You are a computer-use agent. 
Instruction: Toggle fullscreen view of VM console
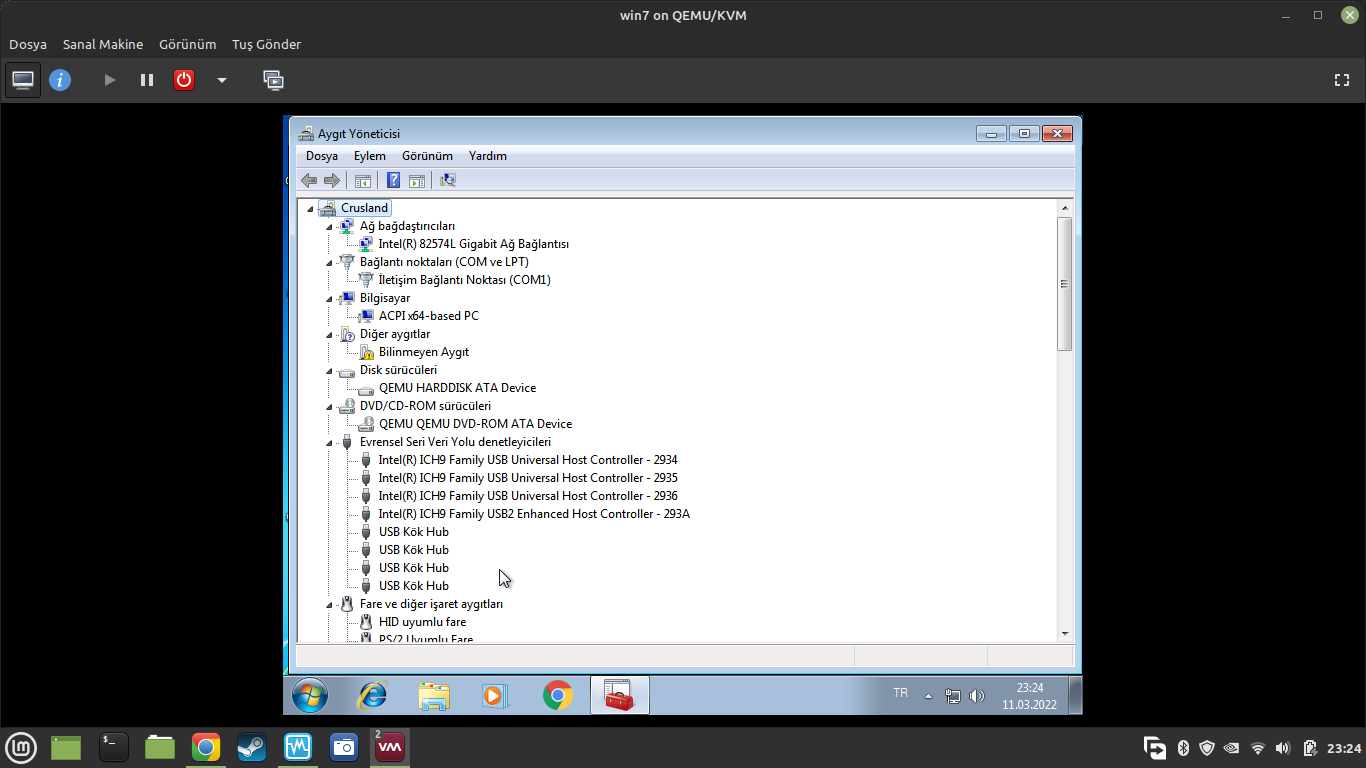coord(1343,80)
